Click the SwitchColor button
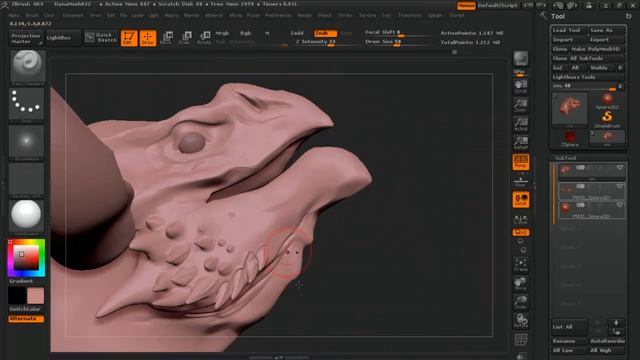 (x=25, y=309)
